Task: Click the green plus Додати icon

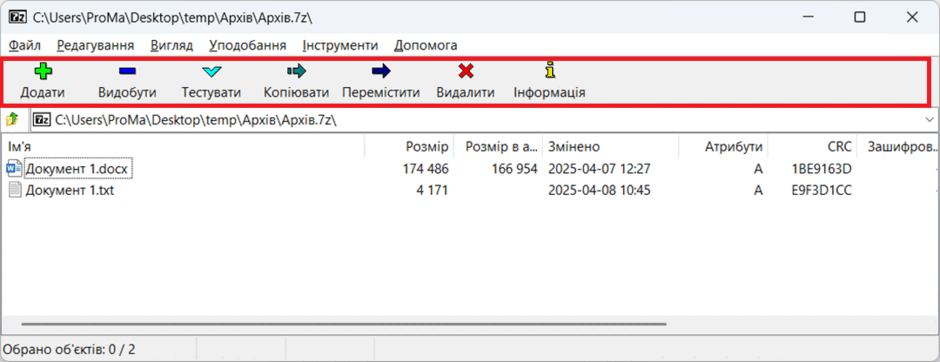Action: [43, 72]
